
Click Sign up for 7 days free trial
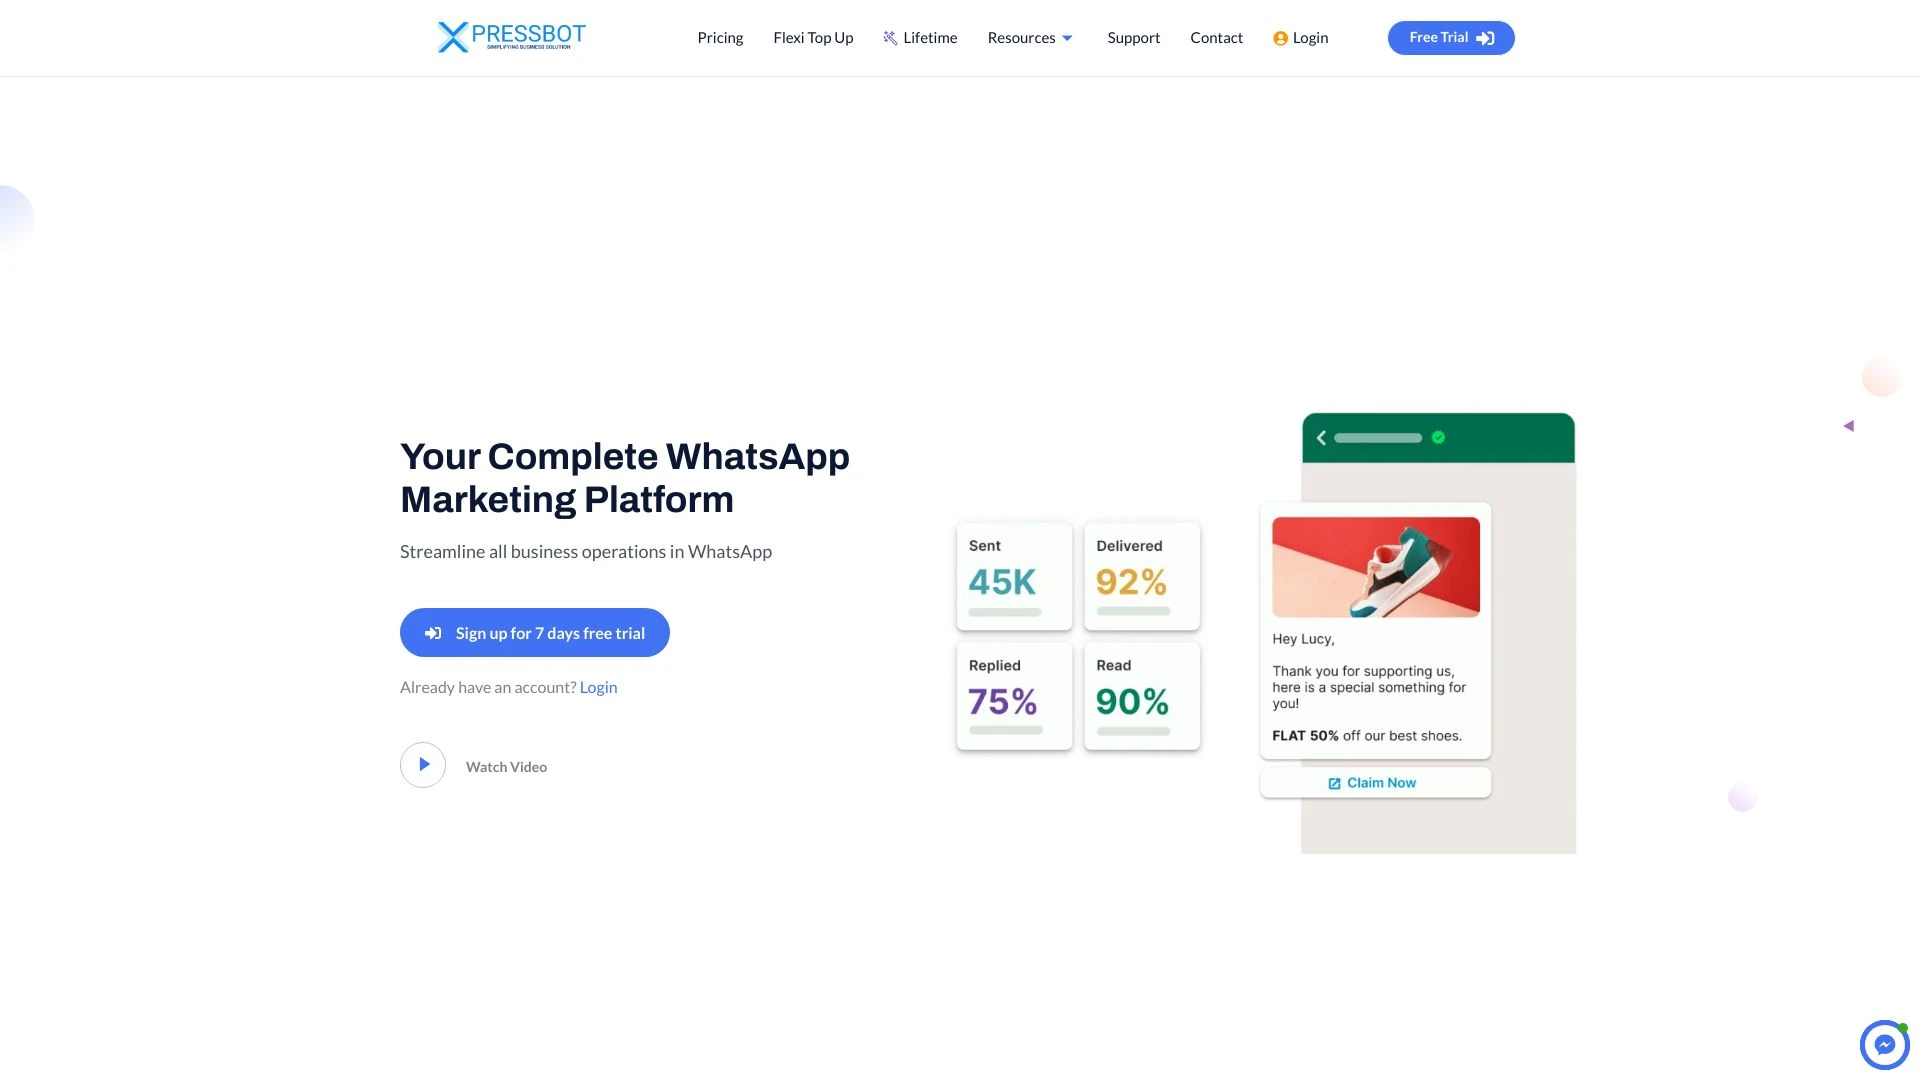click(534, 632)
